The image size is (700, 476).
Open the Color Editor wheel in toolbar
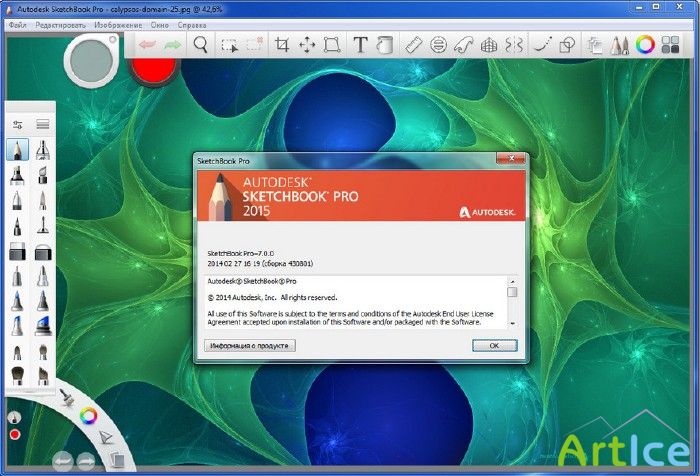tap(645, 45)
